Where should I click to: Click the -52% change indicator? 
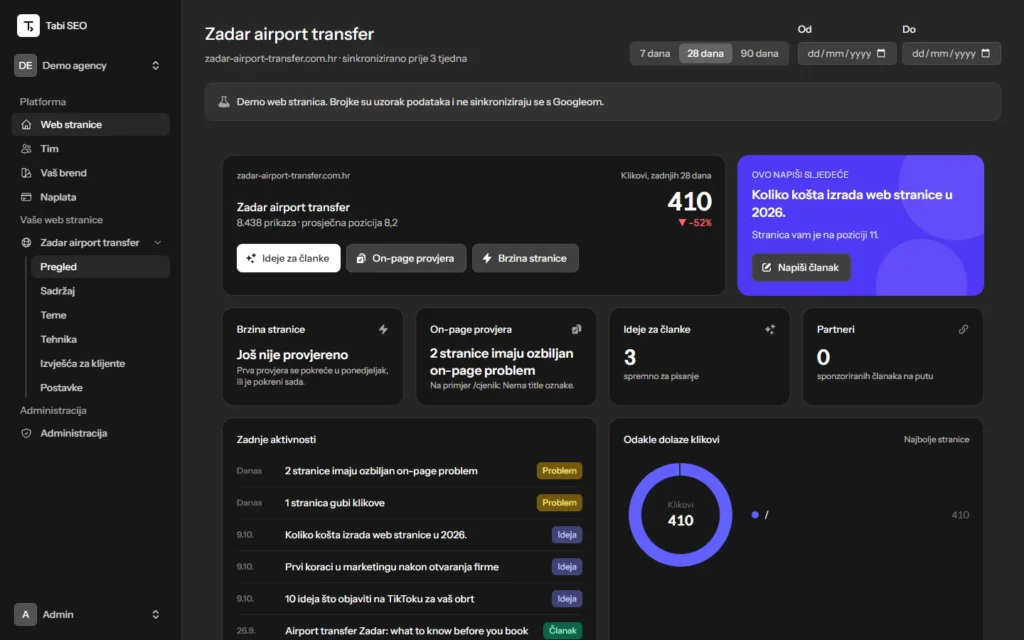(x=695, y=223)
